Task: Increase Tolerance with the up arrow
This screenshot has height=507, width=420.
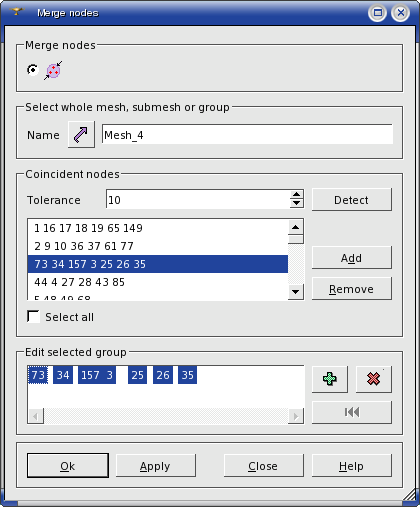Action: [x=296, y=195]
